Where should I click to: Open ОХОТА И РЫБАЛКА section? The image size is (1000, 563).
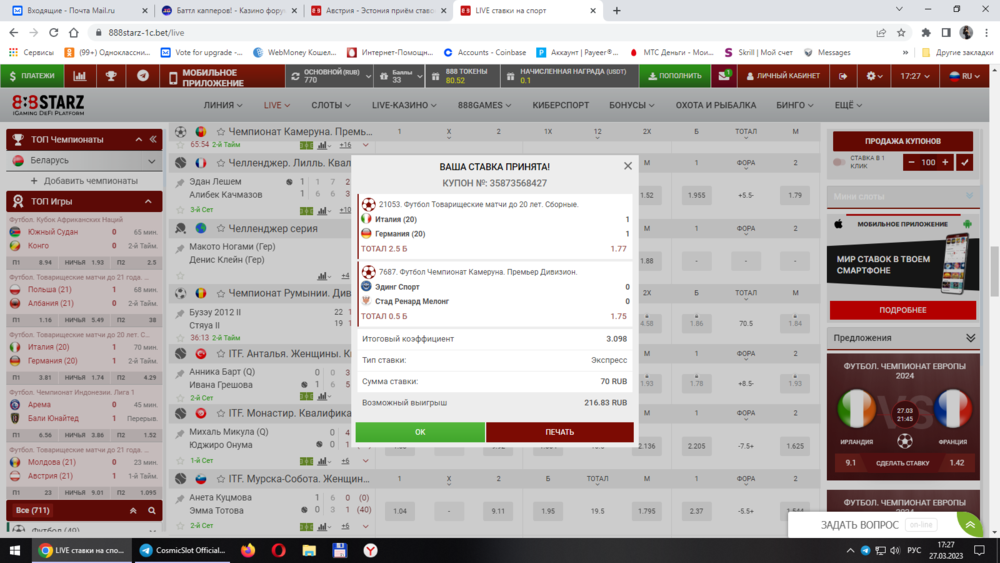(716, 105)
